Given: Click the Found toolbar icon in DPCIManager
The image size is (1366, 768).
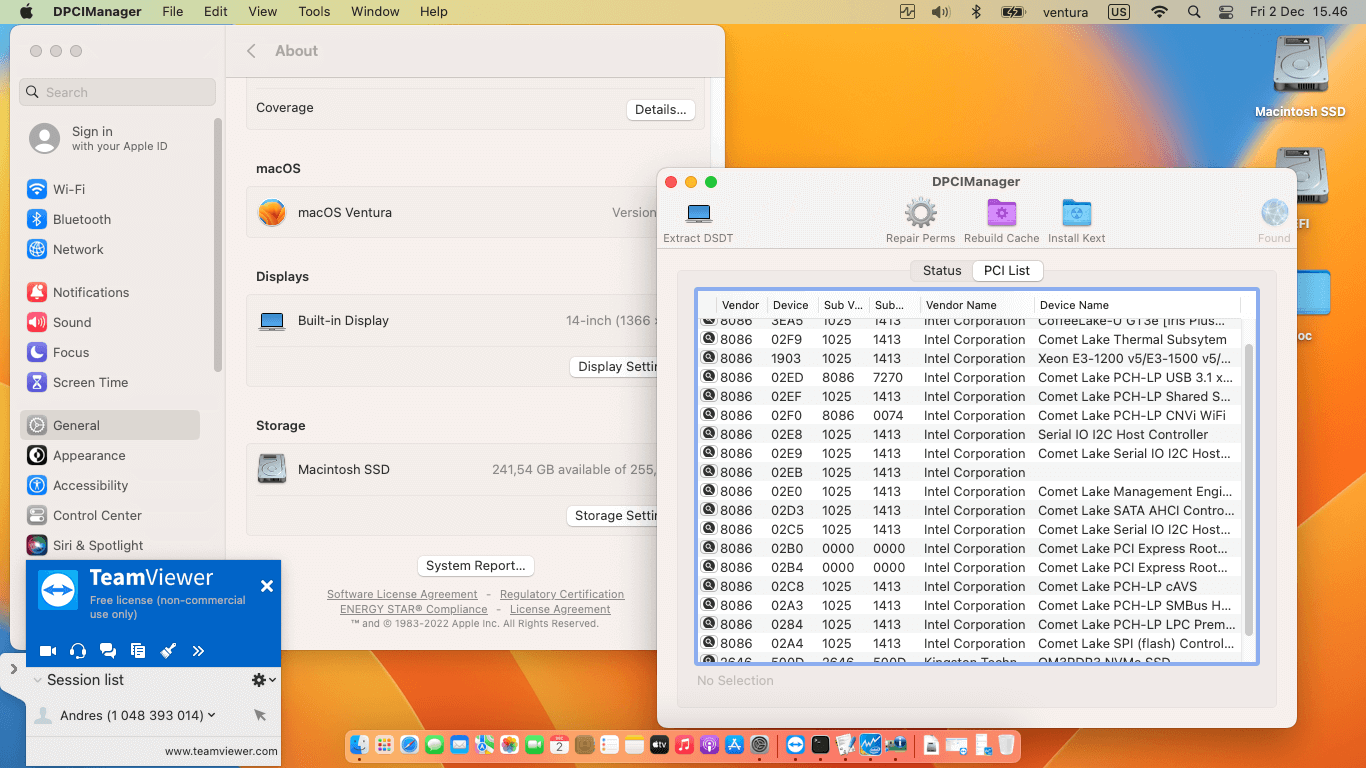Looking at the screenshot, I should coord(1274,213).
